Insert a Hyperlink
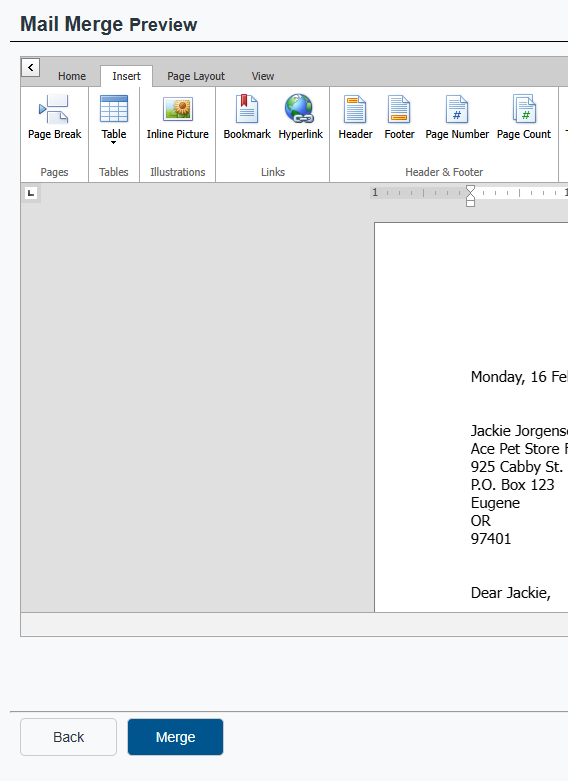 (300, 118)
